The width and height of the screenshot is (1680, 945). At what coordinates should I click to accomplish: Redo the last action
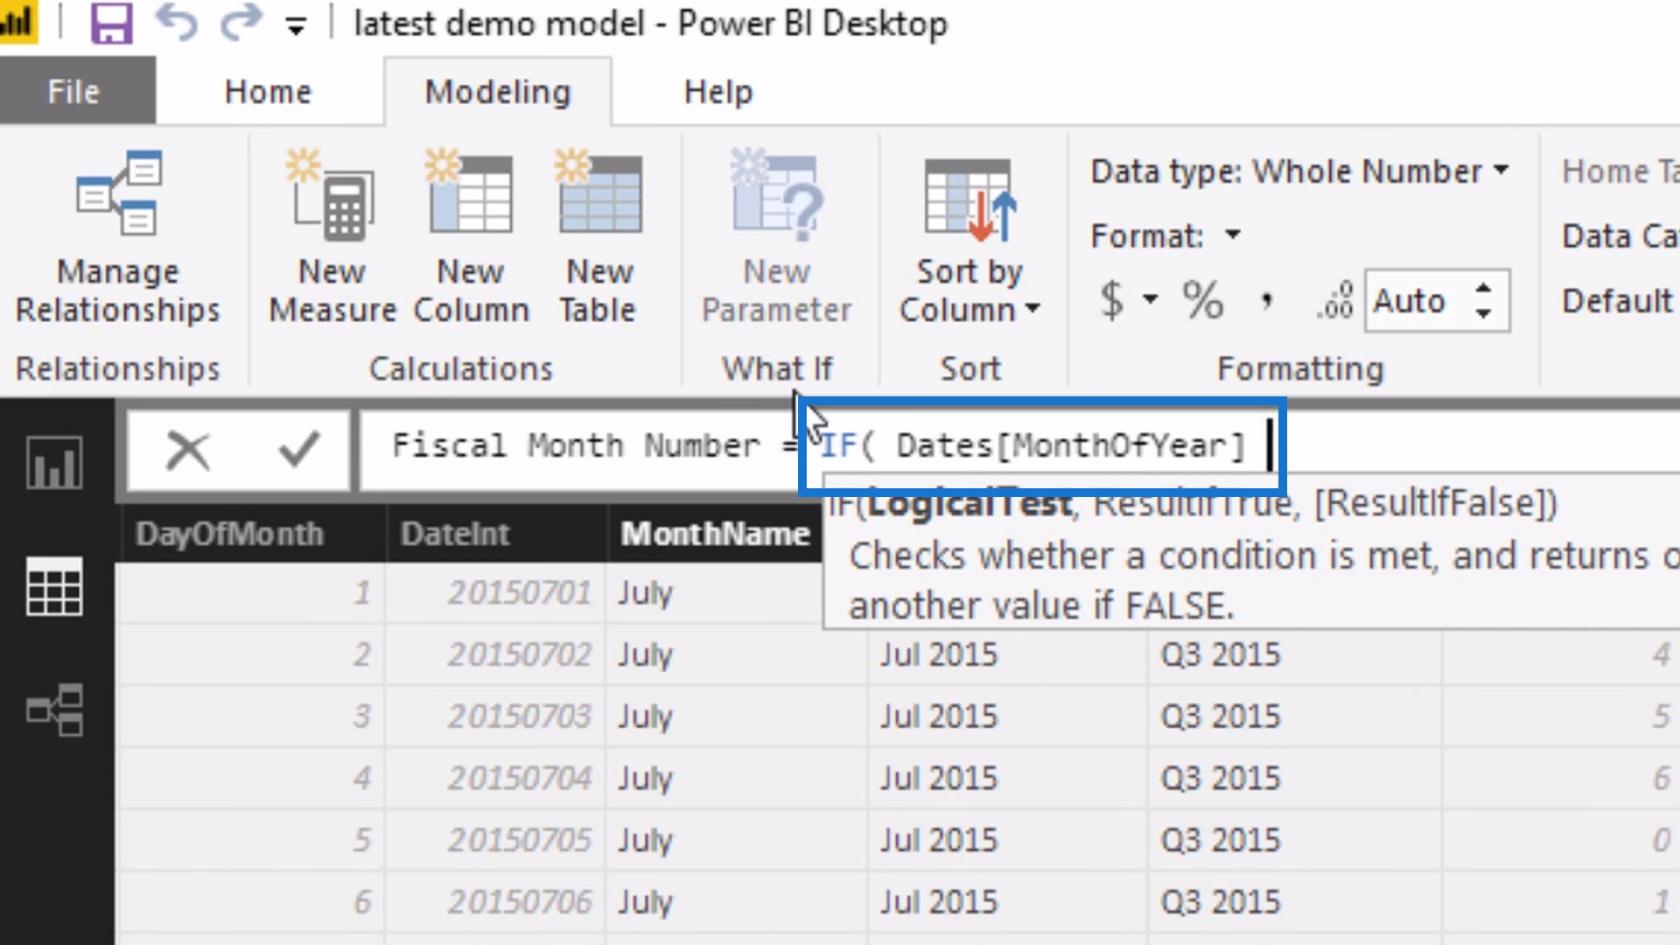point(240,22)
